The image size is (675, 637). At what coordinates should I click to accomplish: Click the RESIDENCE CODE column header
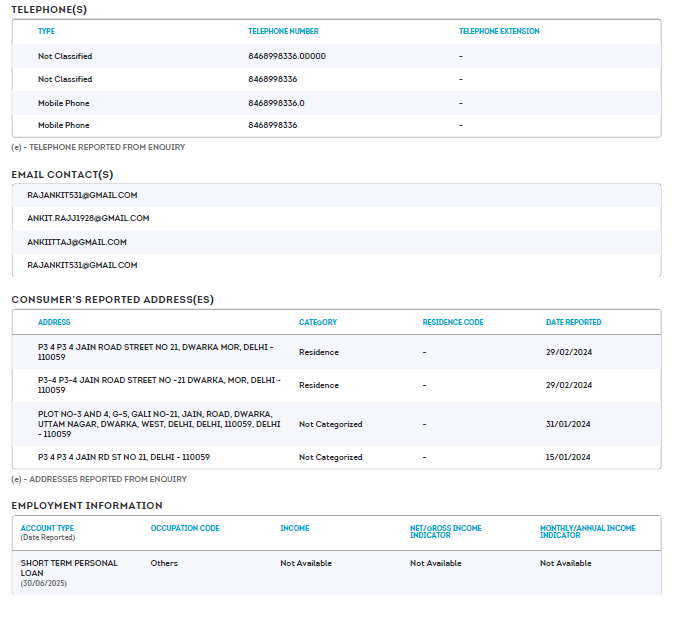453,322
